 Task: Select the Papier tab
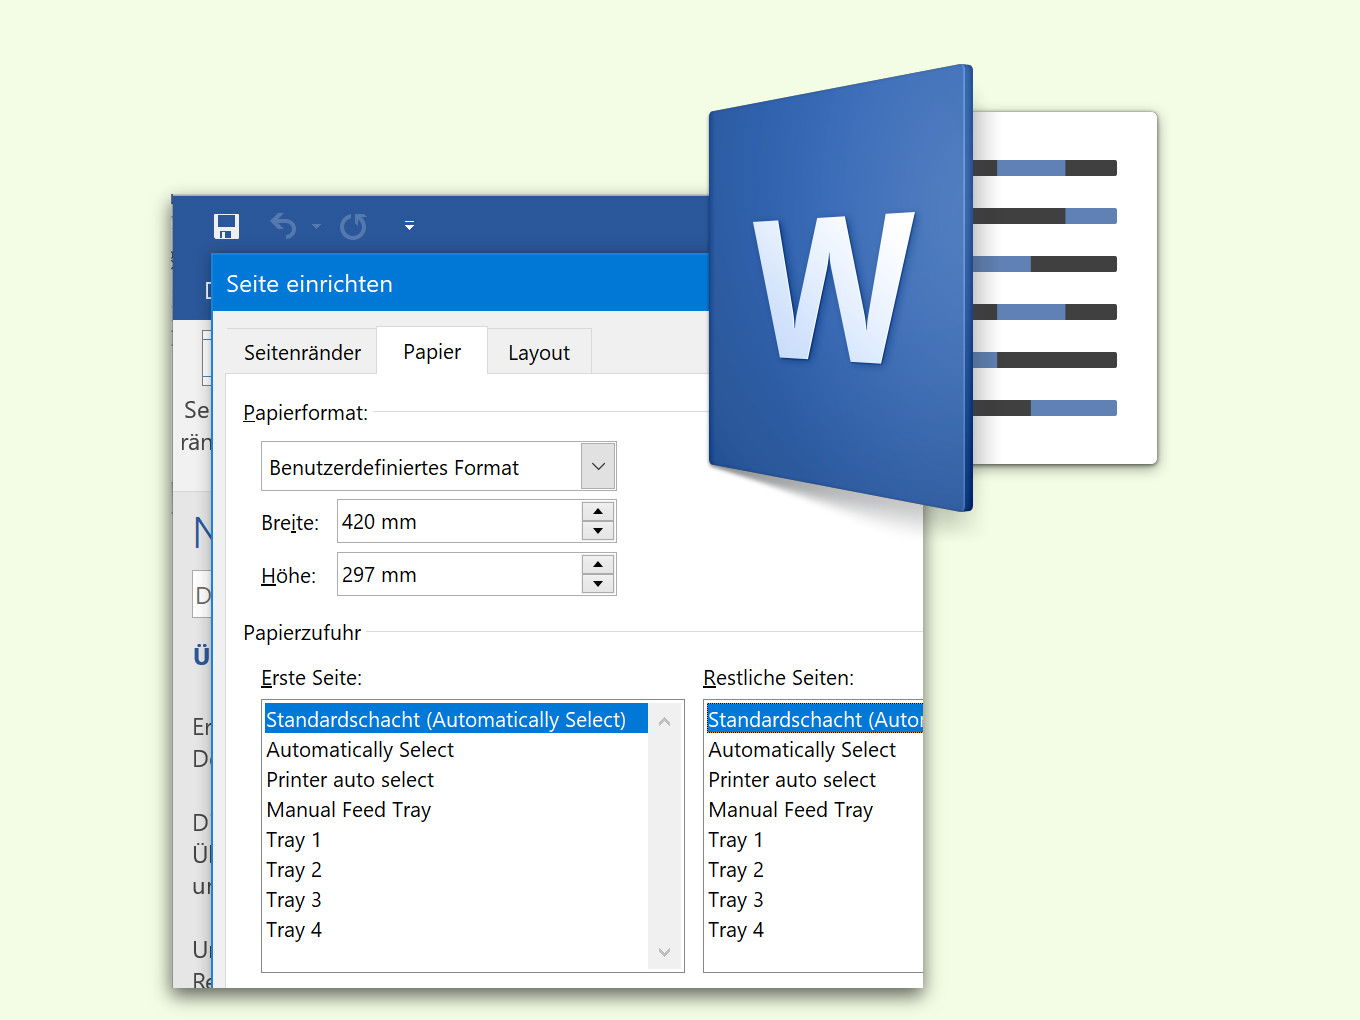(x=432, y=351)
